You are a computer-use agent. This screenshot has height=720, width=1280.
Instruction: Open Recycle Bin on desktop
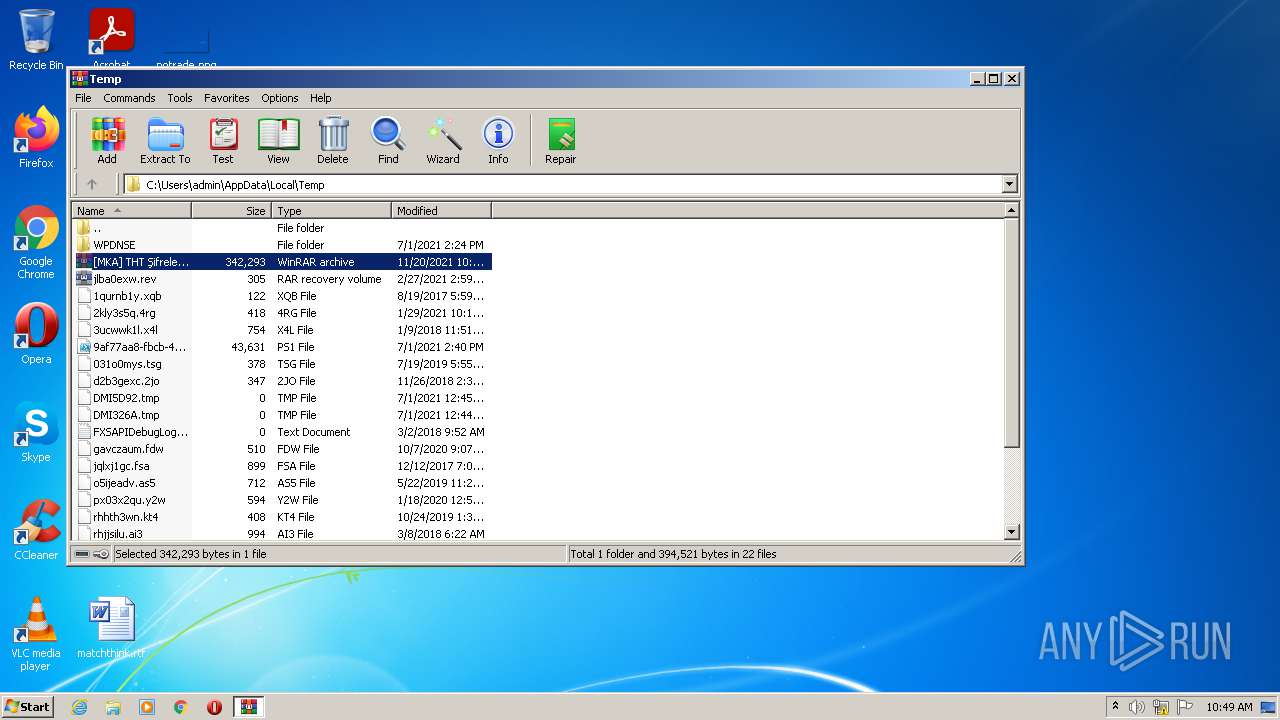click(36, 40)
